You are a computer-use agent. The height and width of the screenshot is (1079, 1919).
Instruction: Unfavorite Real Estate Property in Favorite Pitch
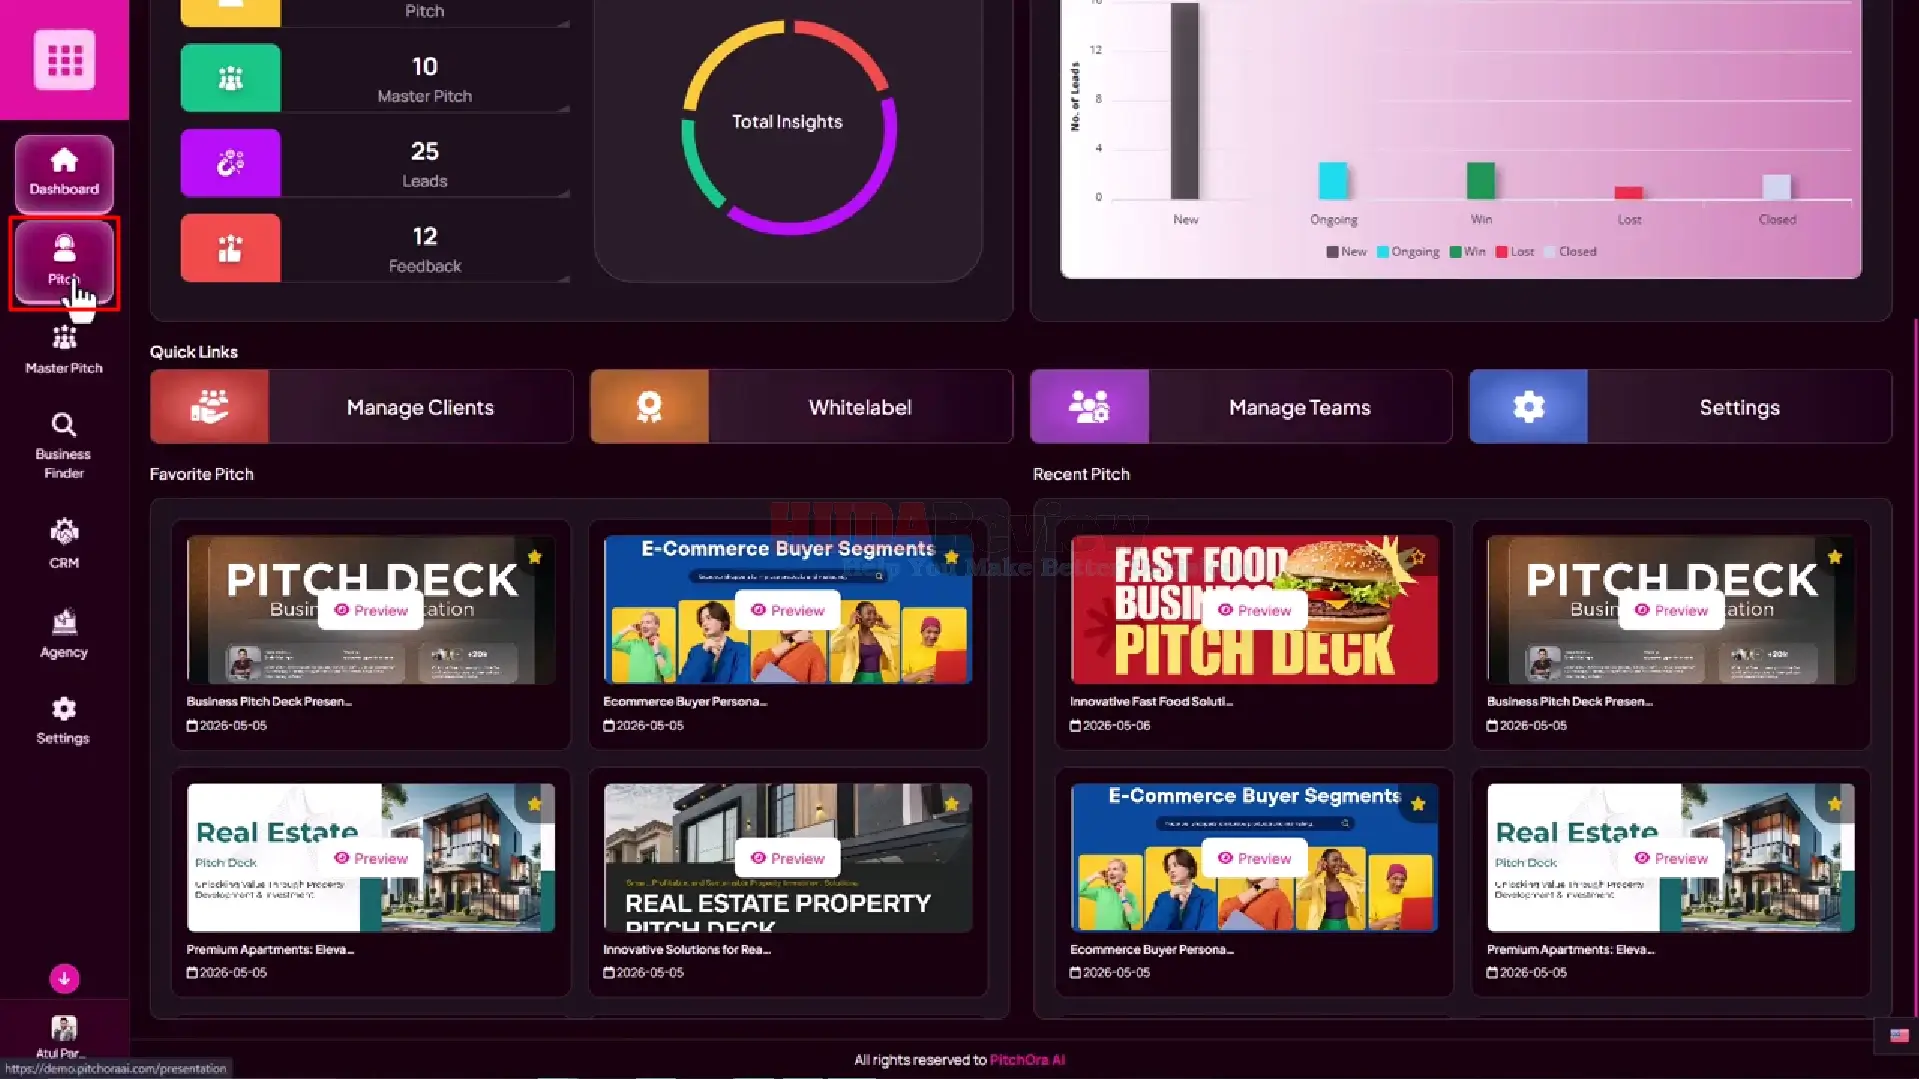[x=952, y=804]
